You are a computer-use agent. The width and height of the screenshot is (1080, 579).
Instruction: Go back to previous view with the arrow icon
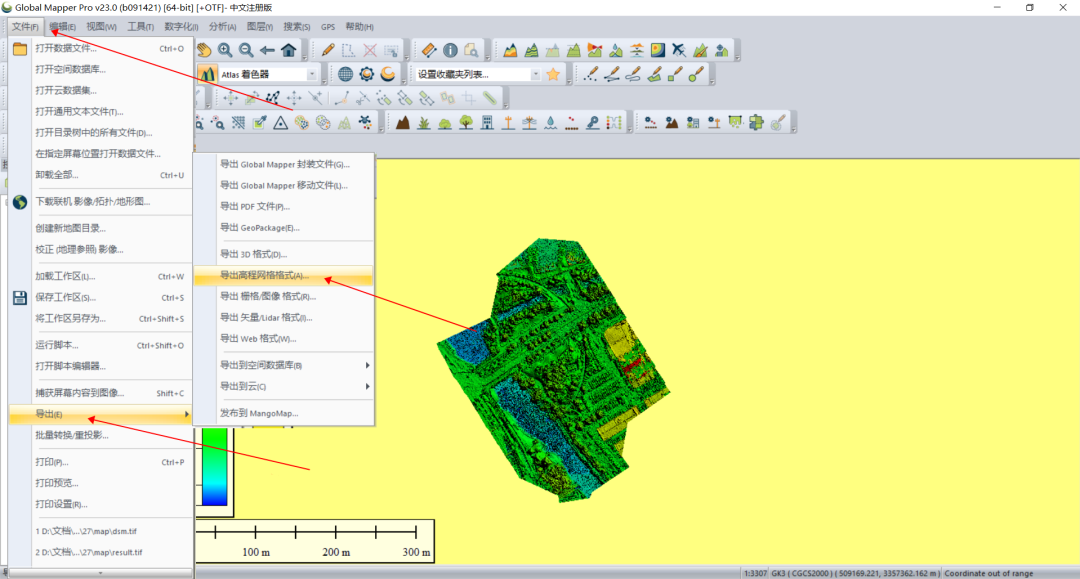pyautogui.click(x=267, y=50)
